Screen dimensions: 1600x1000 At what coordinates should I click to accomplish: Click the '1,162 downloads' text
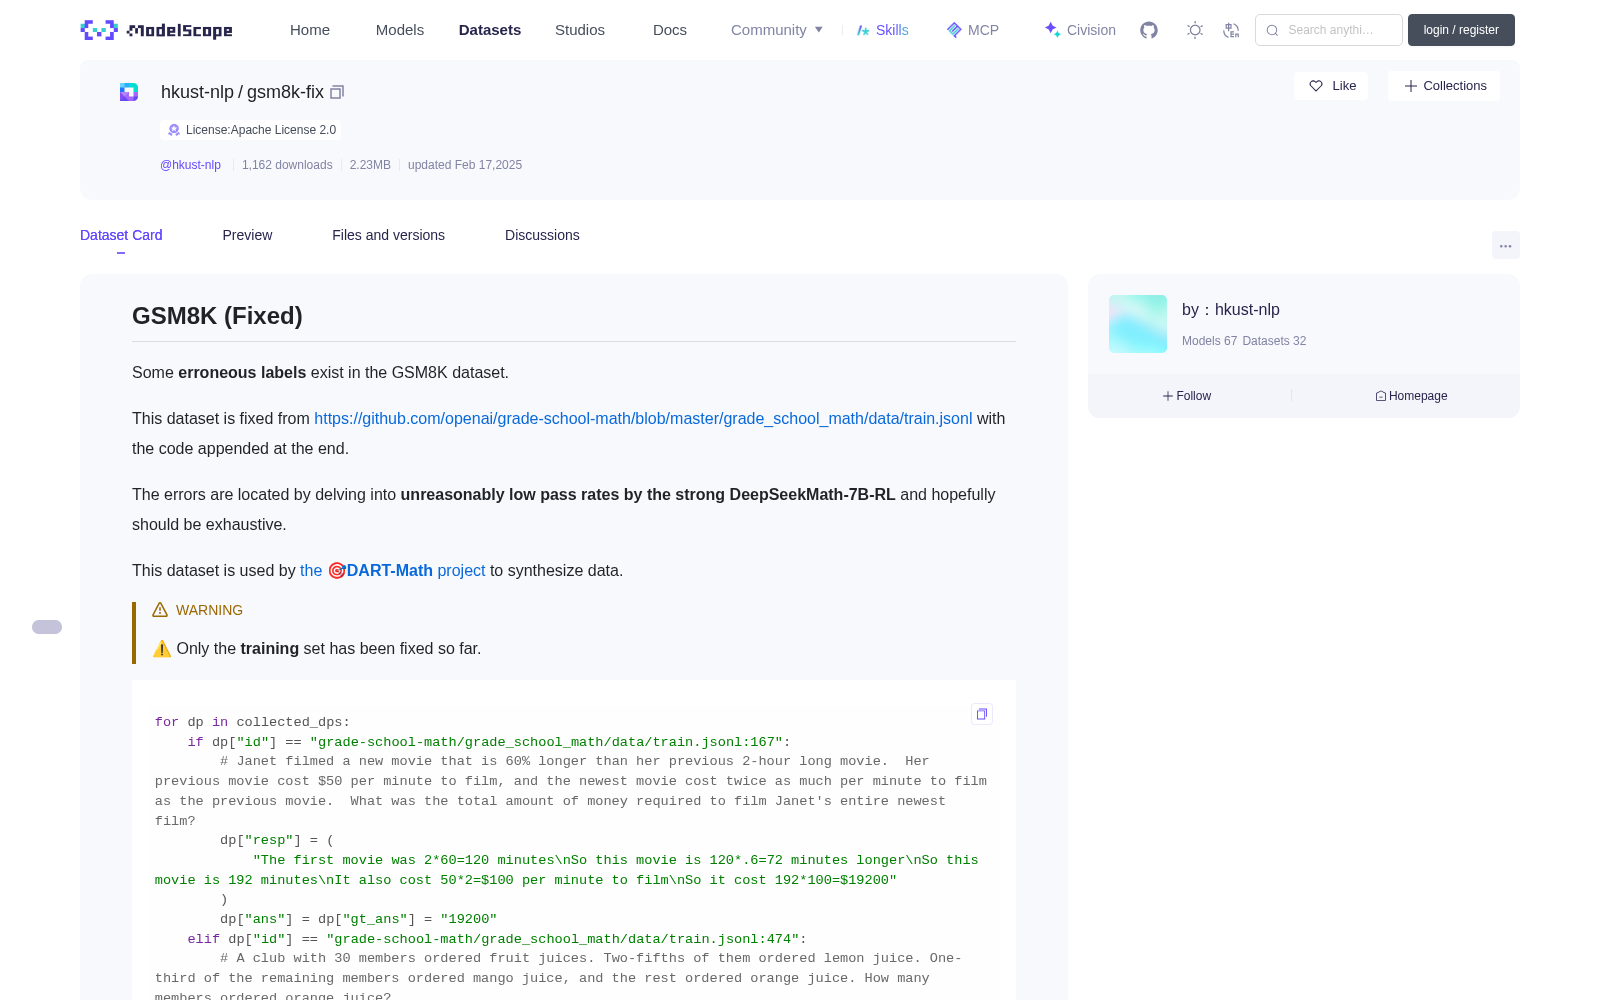[x=287, y=165]
